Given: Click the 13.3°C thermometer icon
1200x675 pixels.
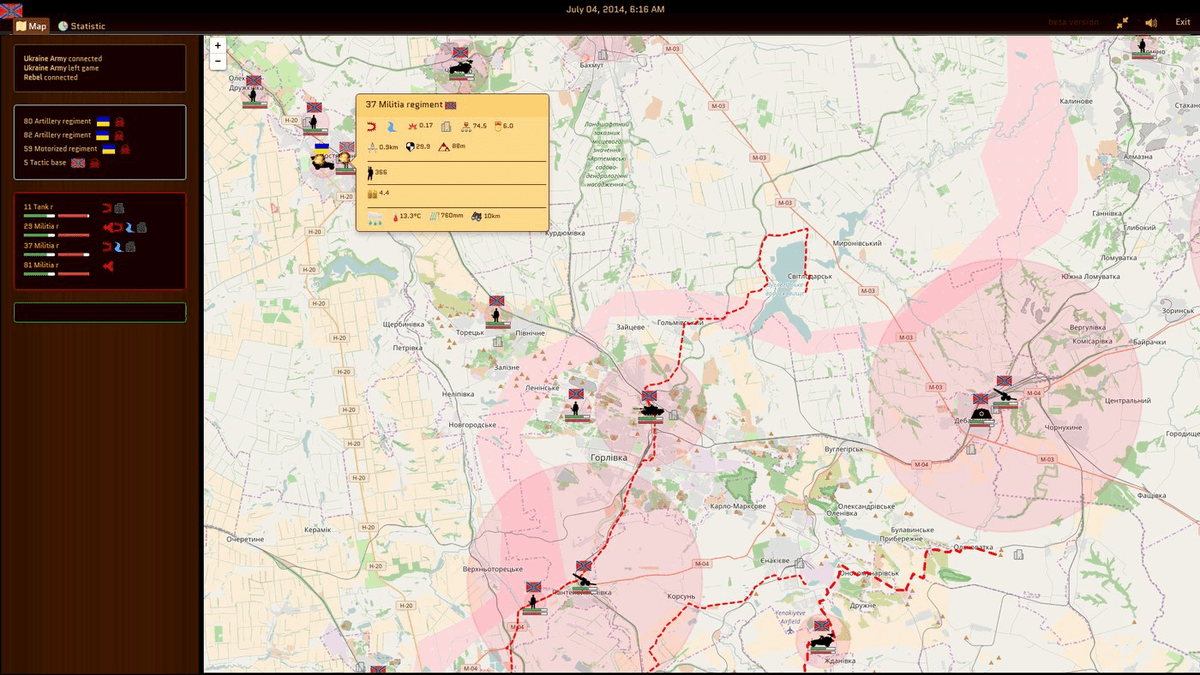Looking at the screenshot, I should point(394,217).
